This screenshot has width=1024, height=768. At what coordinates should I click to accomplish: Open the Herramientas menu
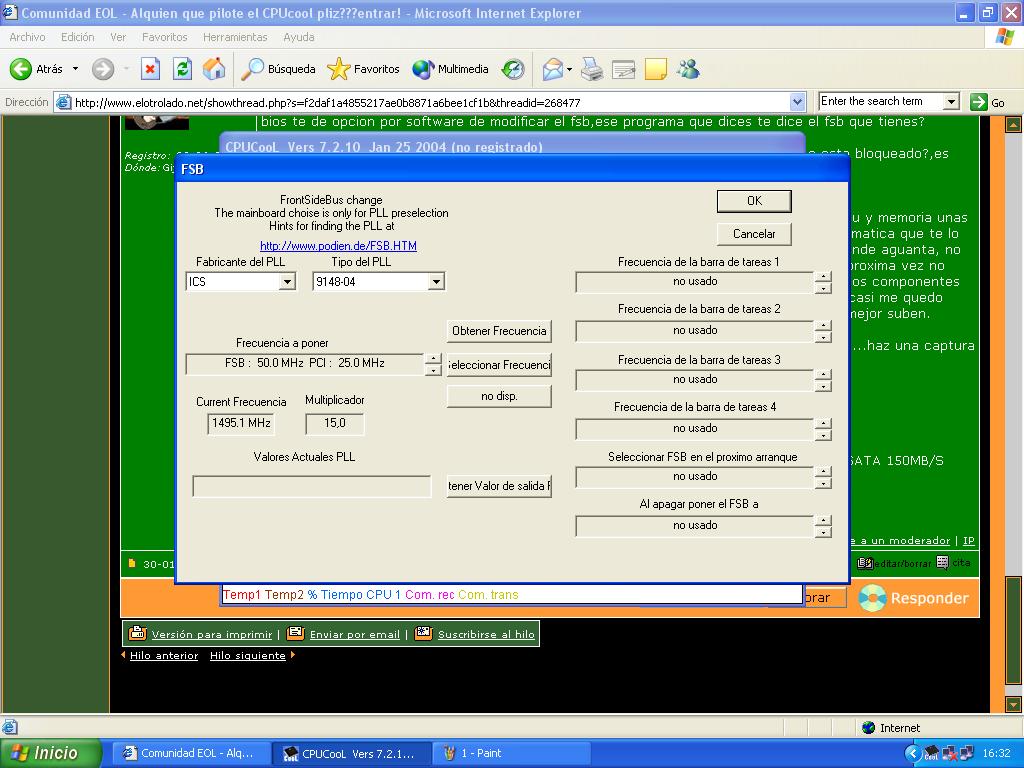(x=235, y=37)
